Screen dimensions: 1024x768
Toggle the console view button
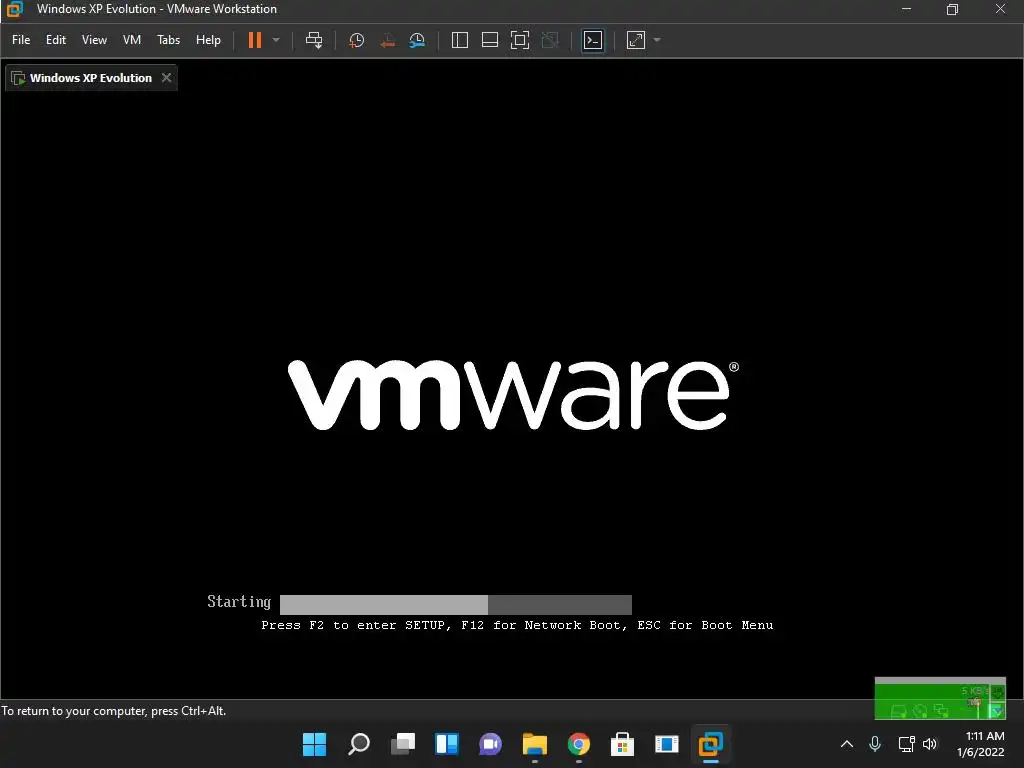coord(593,40)
